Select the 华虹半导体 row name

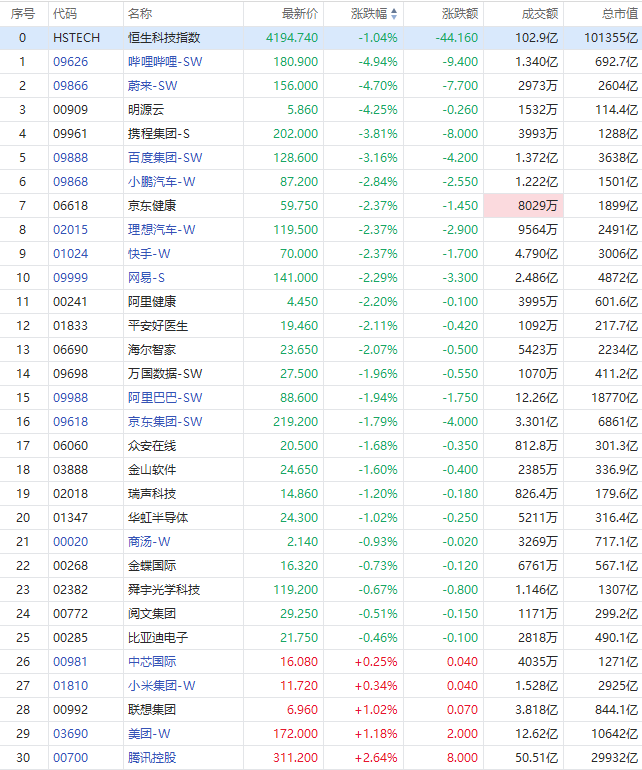pyautogui.click(x=158, y=518)
